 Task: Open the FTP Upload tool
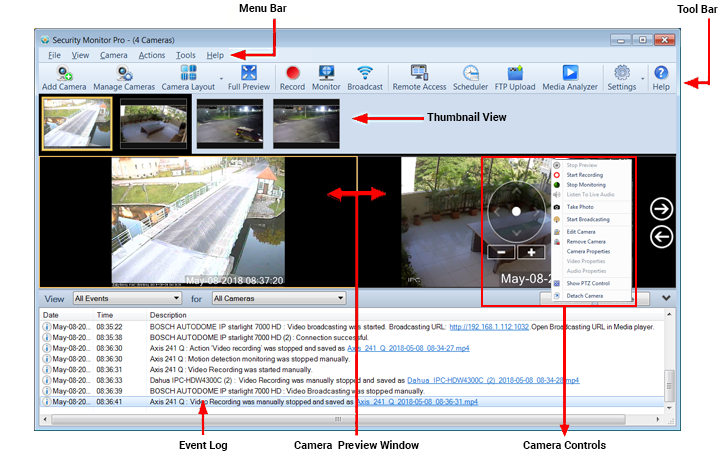coord(515,74)
